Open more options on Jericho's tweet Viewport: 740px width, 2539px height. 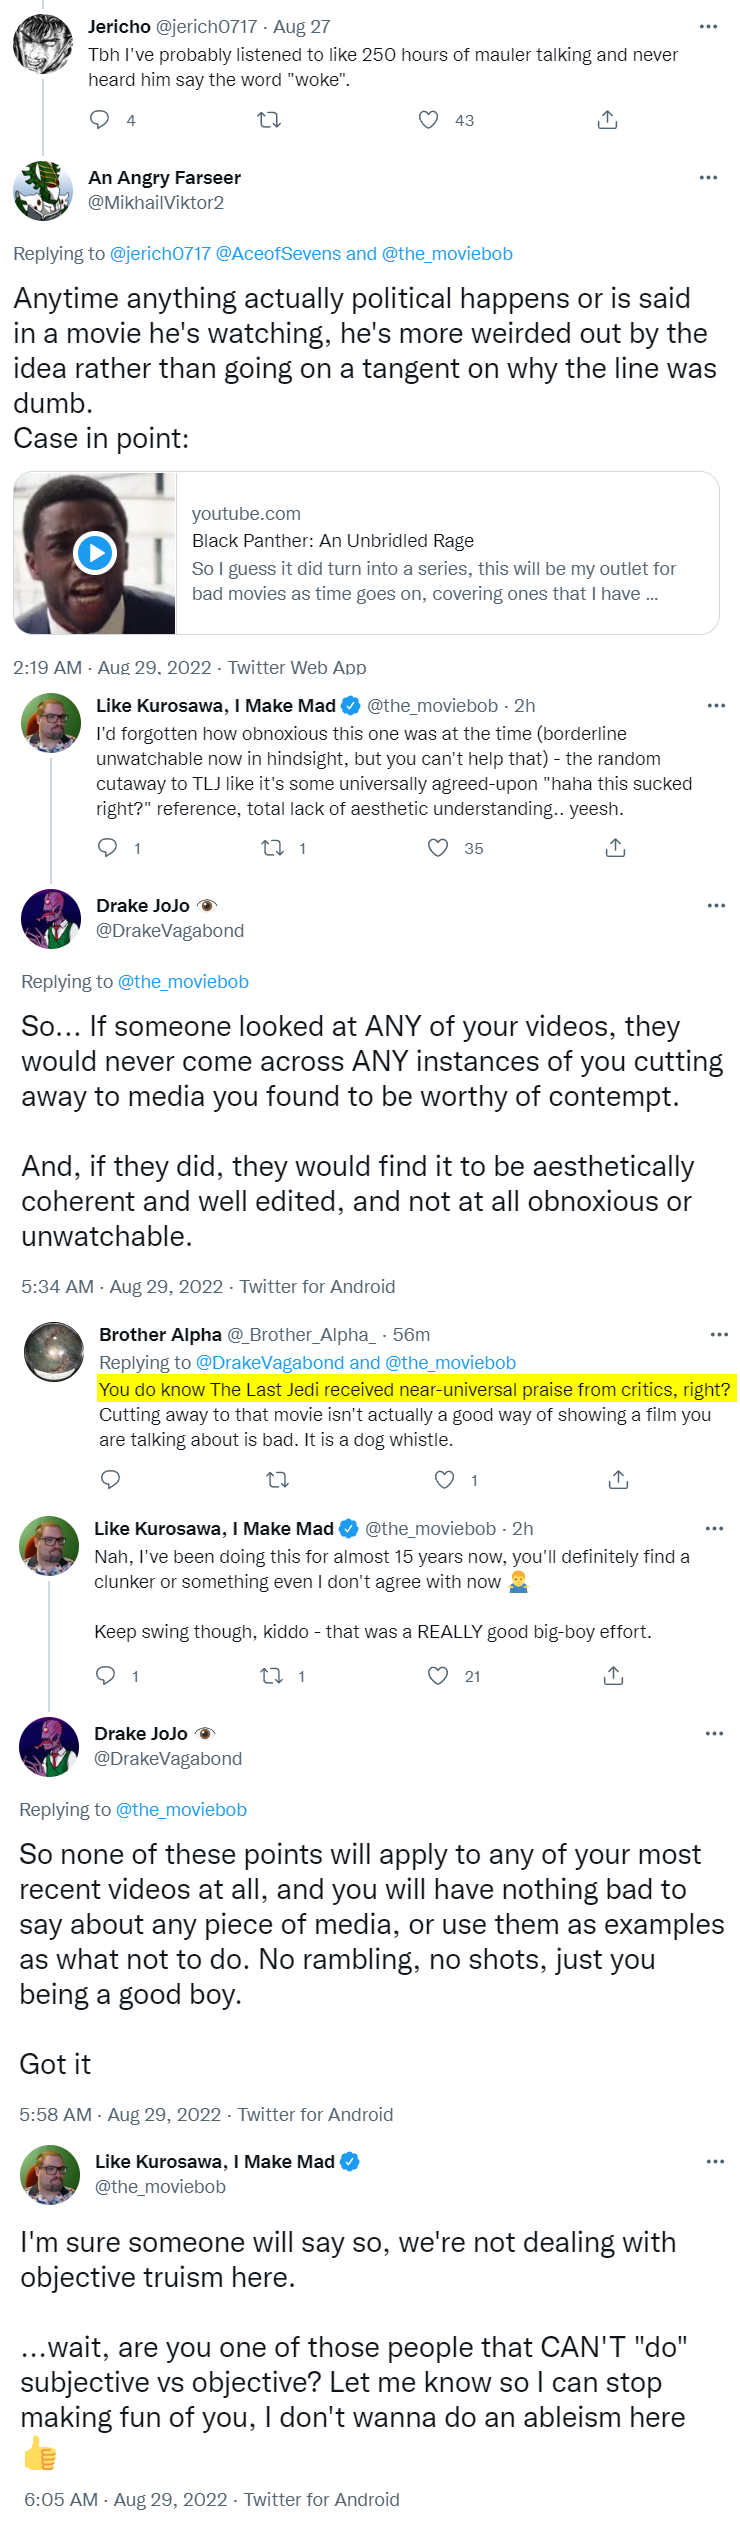pyautogui.click(x=708, y=27)
